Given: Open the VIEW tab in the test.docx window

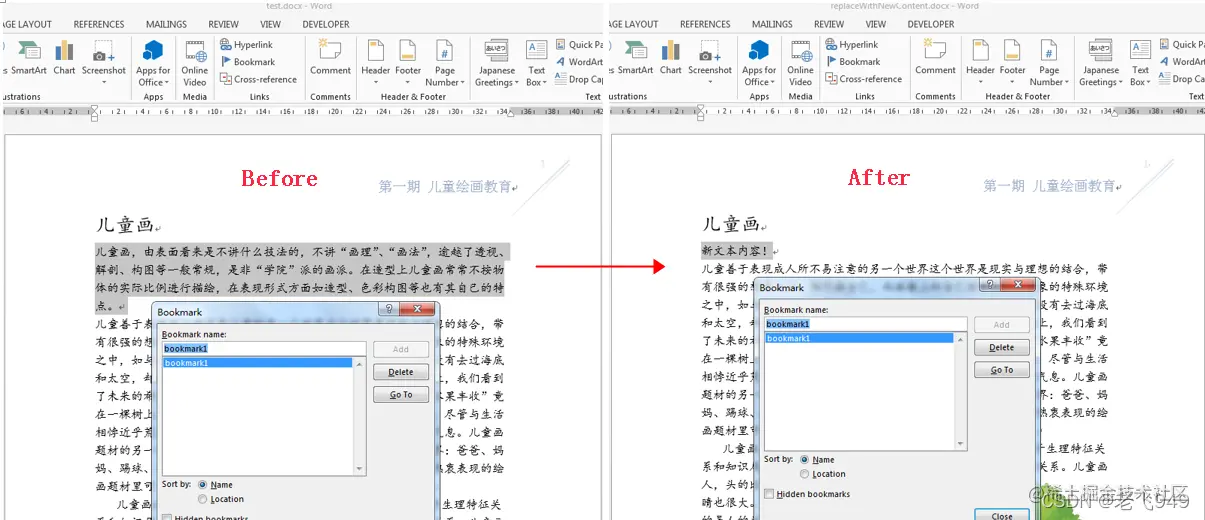Looking at the screenshot, I should [270, 24].
